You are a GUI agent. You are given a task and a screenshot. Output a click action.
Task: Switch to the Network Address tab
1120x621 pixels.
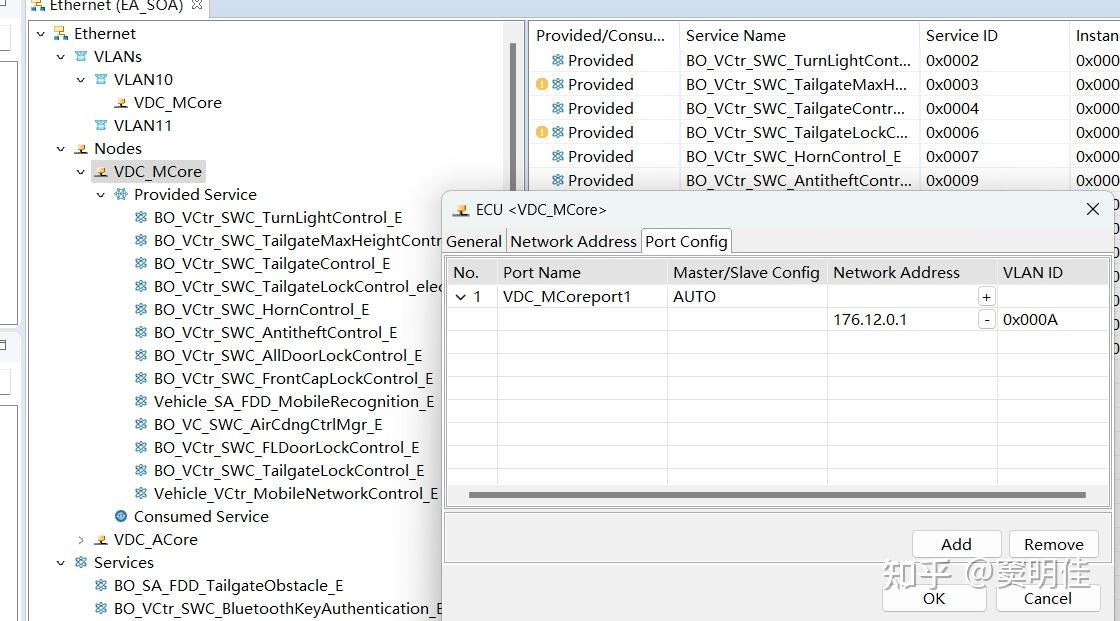[x=573, y=241]
